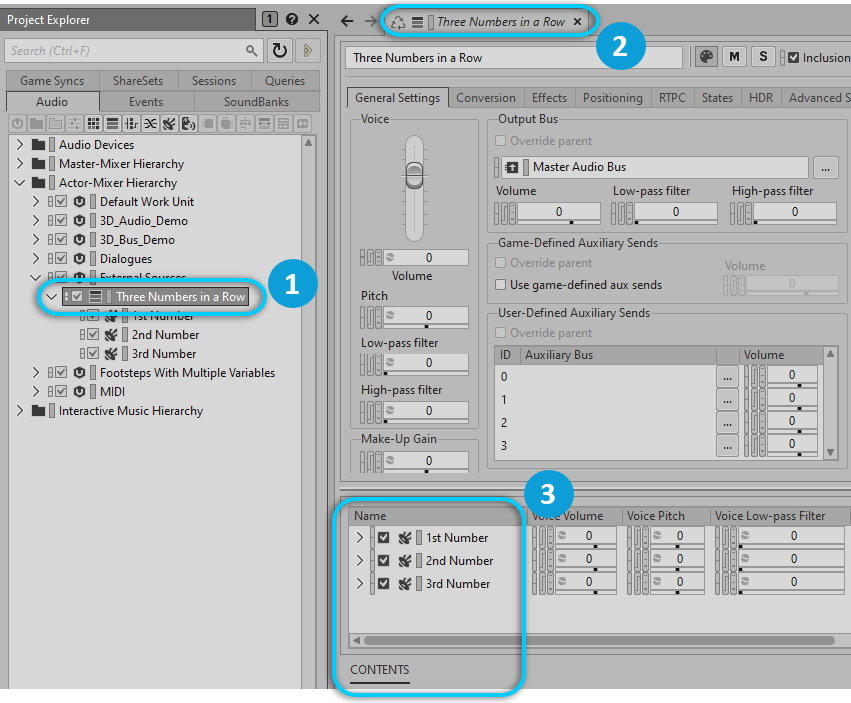Click the 1st Number sound icon in Contents list
Image resolution: width=851 pixels, height=703 pixels.
coord(405,538)
